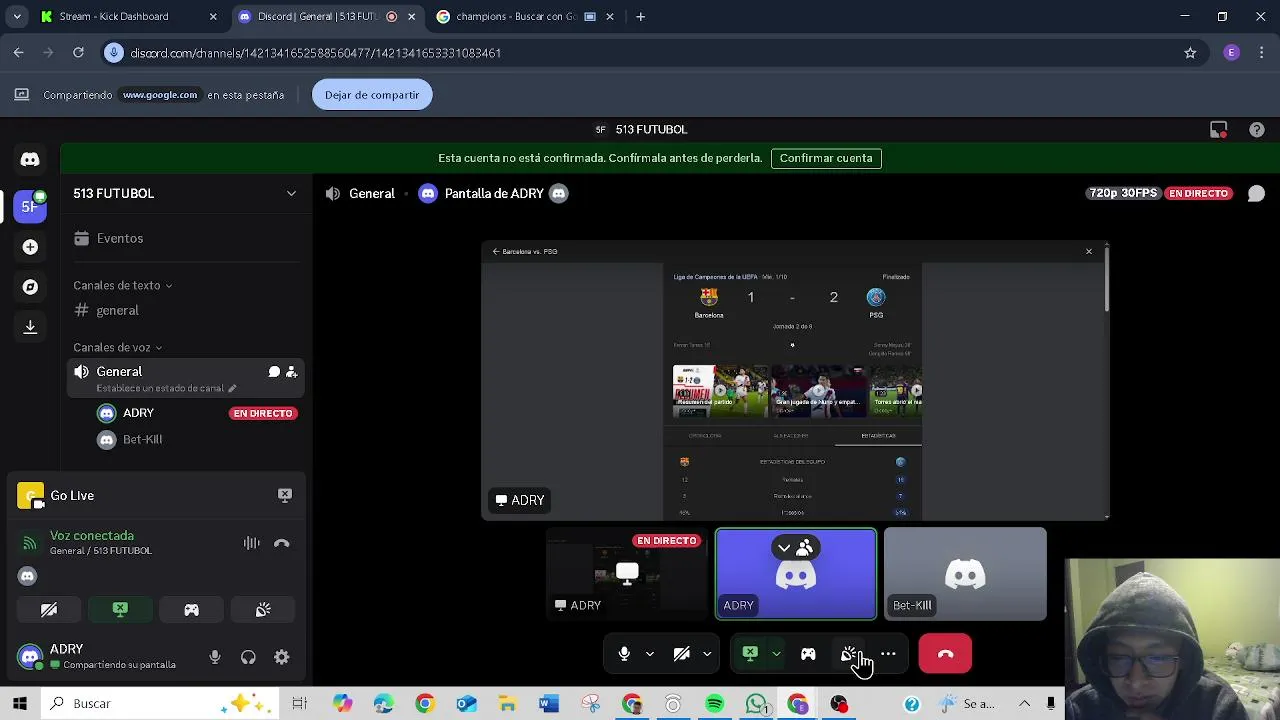The width and height of the screenshot is (1280, 720).
Task: Open noise suppression waveform icon
Action: click(252, 543)
